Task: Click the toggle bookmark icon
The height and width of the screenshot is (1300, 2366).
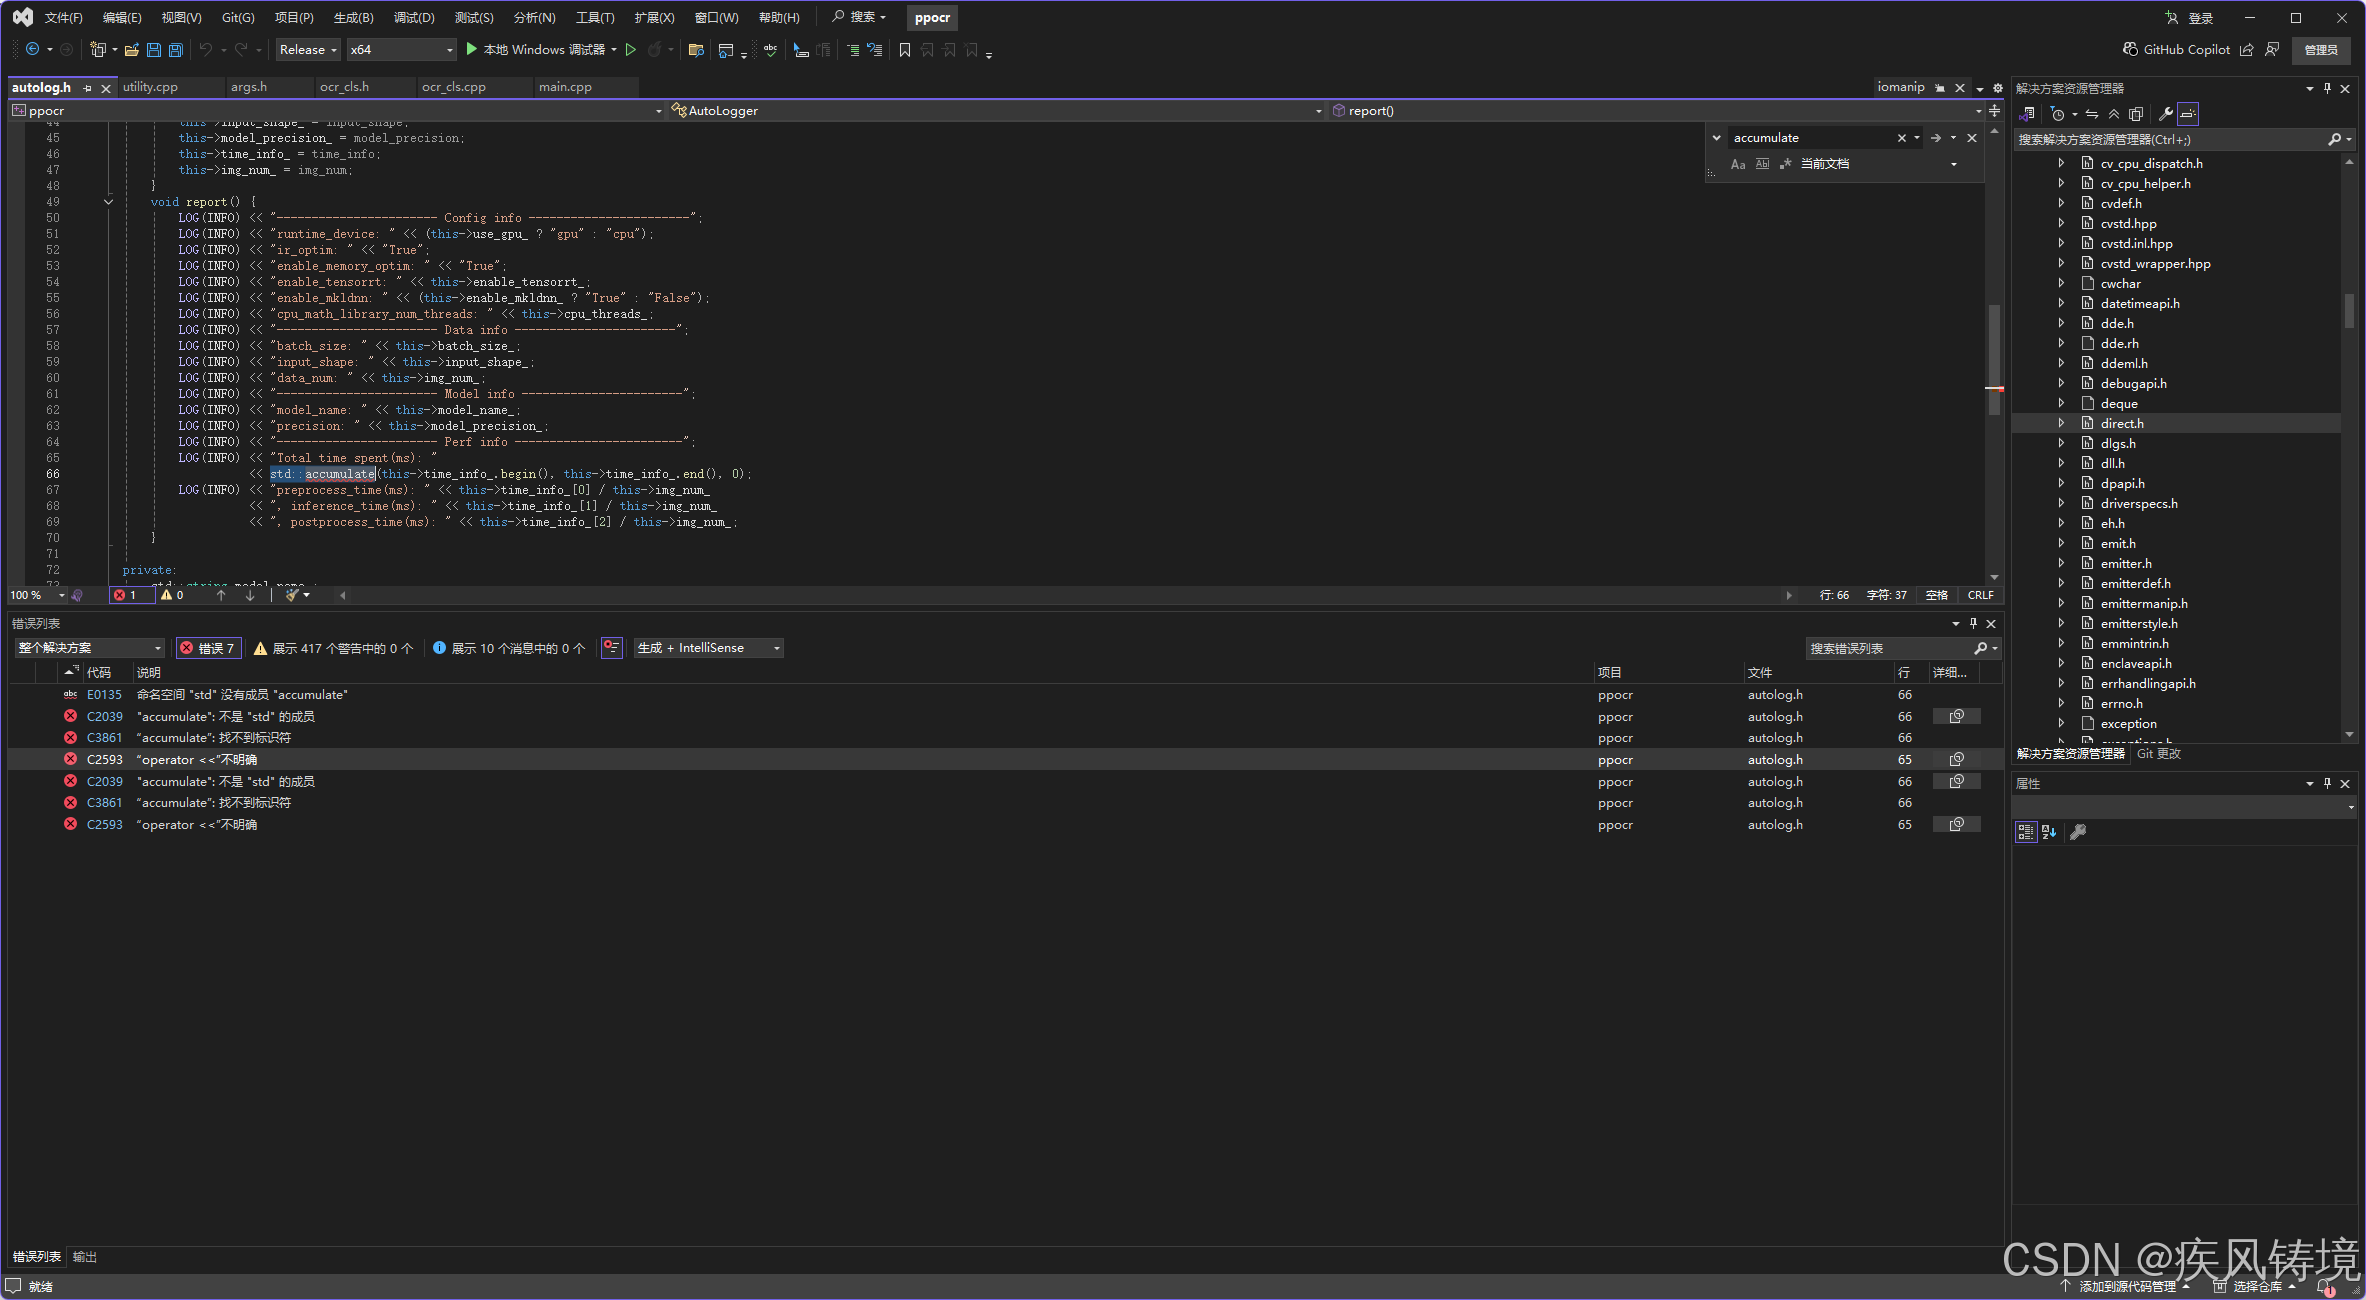Action: [x=904, y=50]
